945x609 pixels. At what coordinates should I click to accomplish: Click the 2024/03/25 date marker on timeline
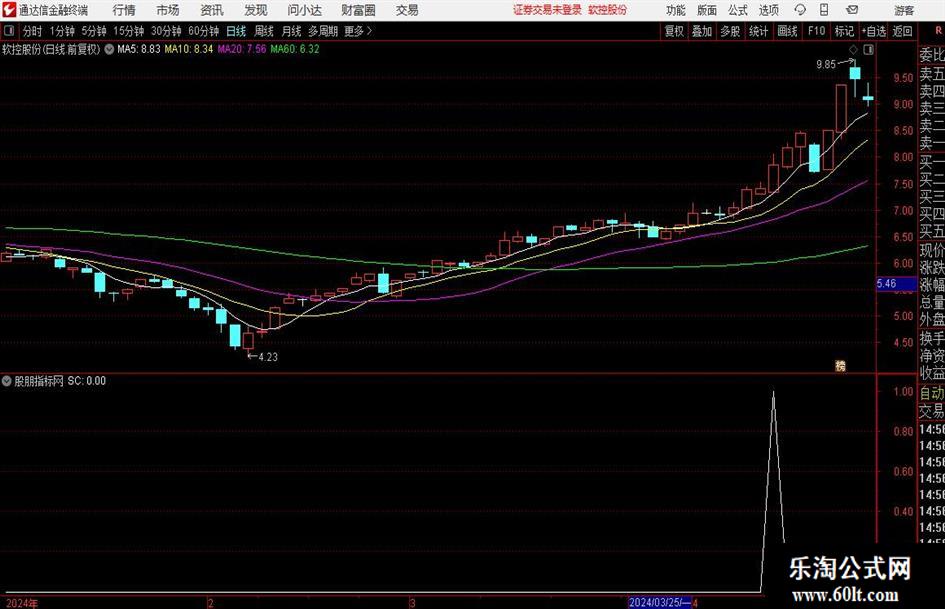click(x=659, y=602)
